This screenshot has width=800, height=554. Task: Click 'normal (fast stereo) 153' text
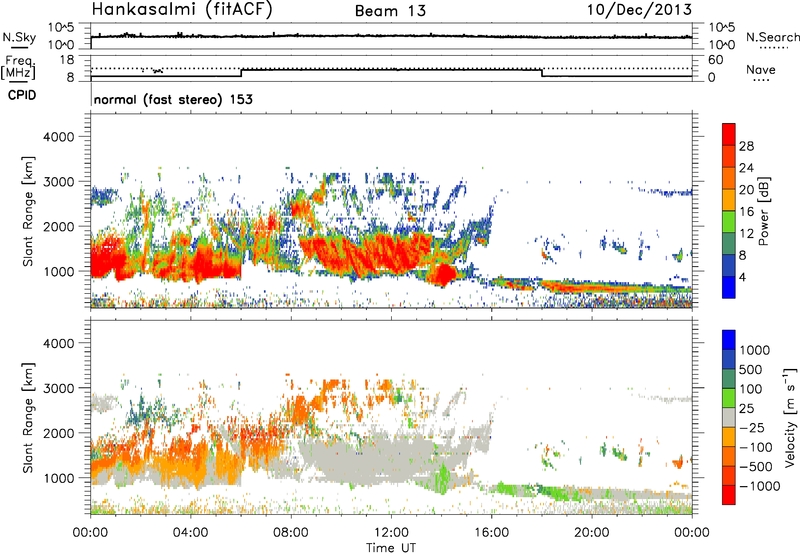tap(173, 99)
